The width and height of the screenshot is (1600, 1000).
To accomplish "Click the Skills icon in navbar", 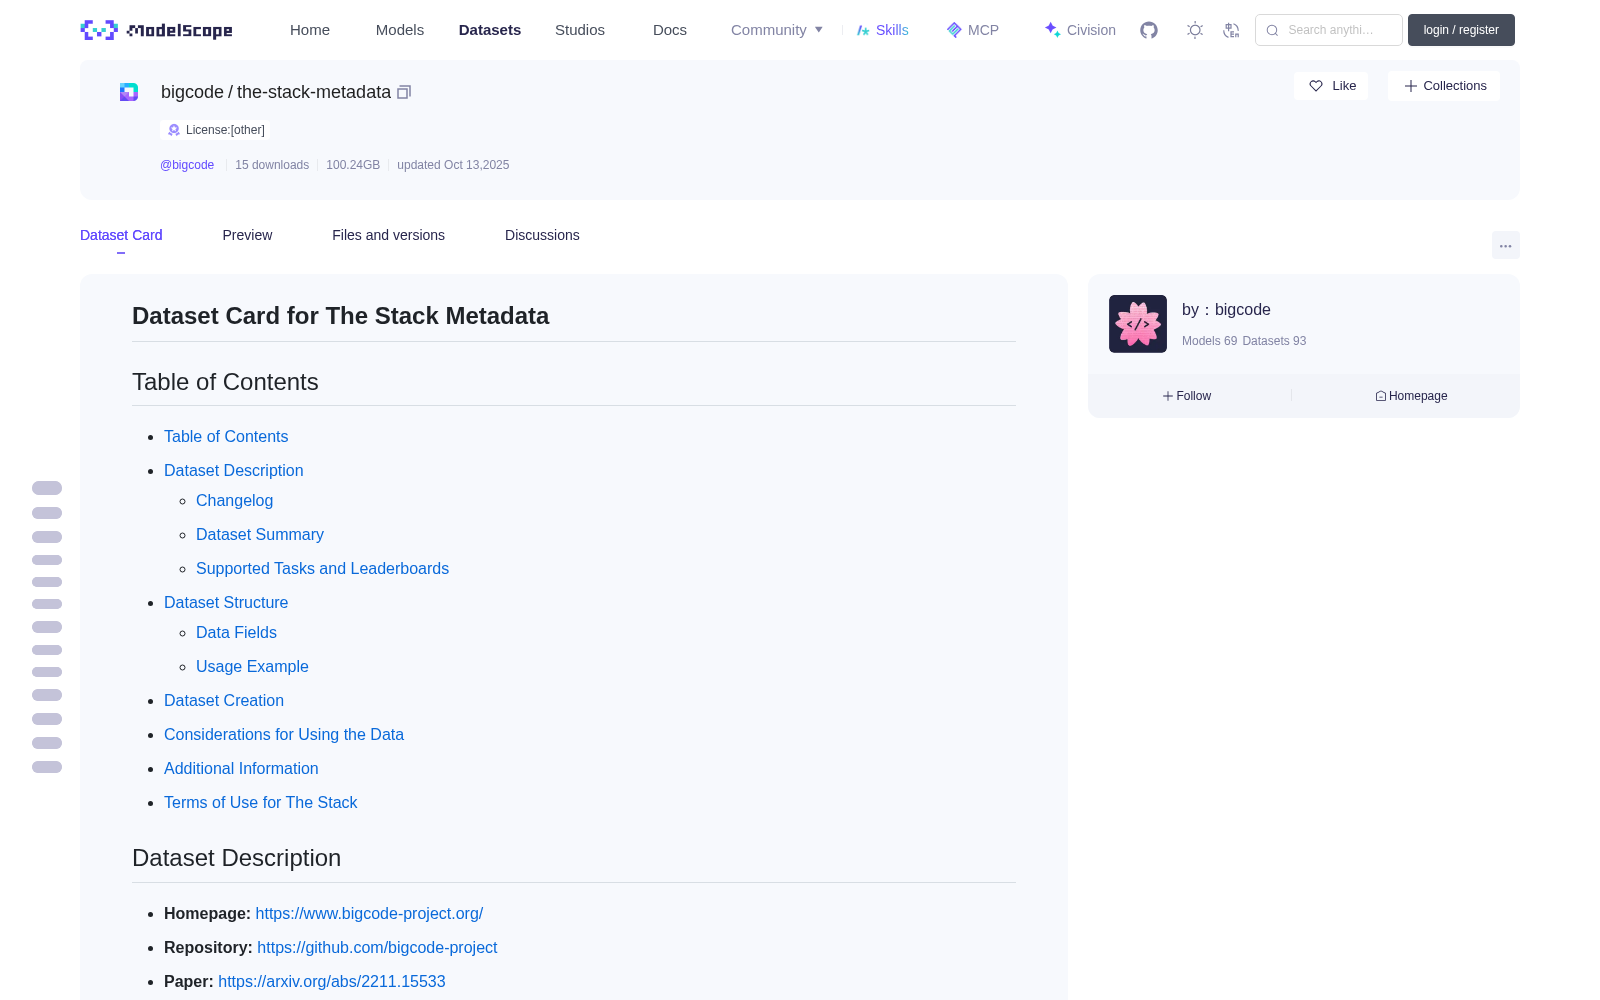I will [863, 30].
